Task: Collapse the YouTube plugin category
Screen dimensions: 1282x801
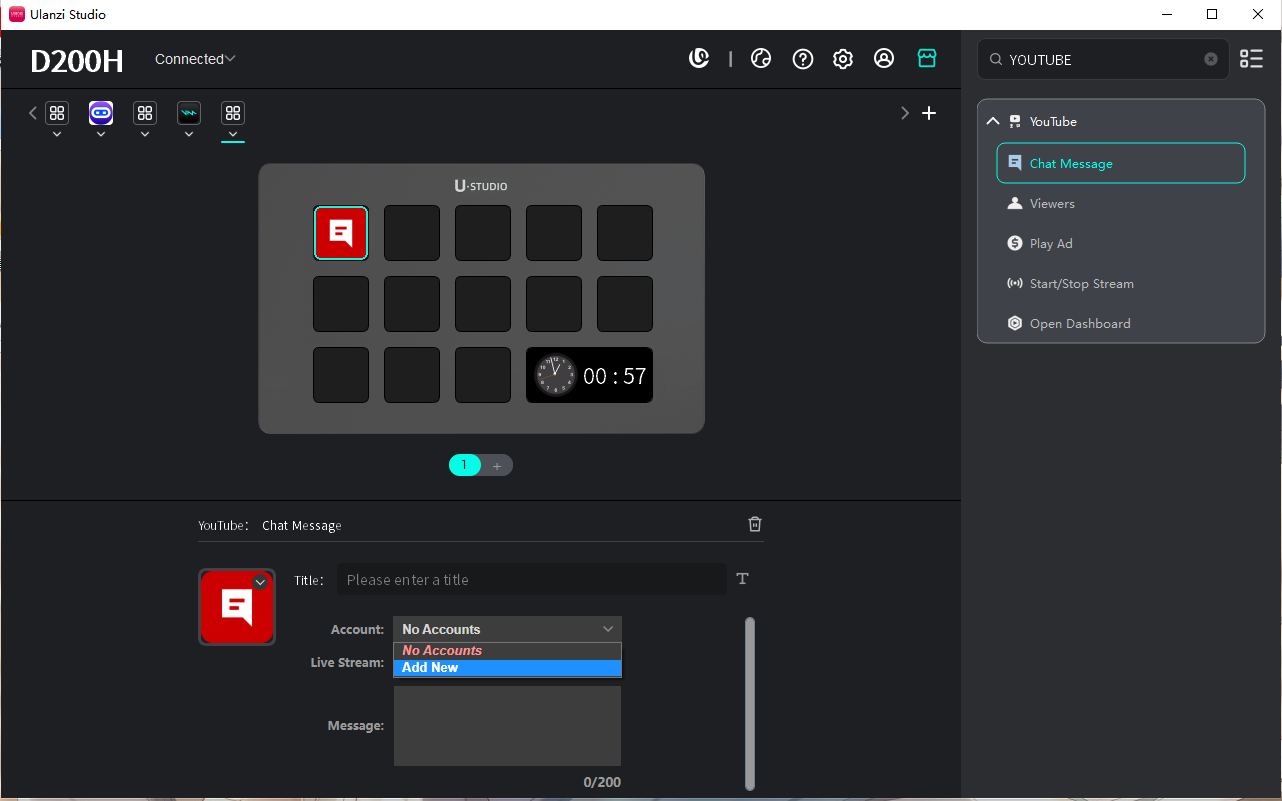Action: [x=993, y=121]
